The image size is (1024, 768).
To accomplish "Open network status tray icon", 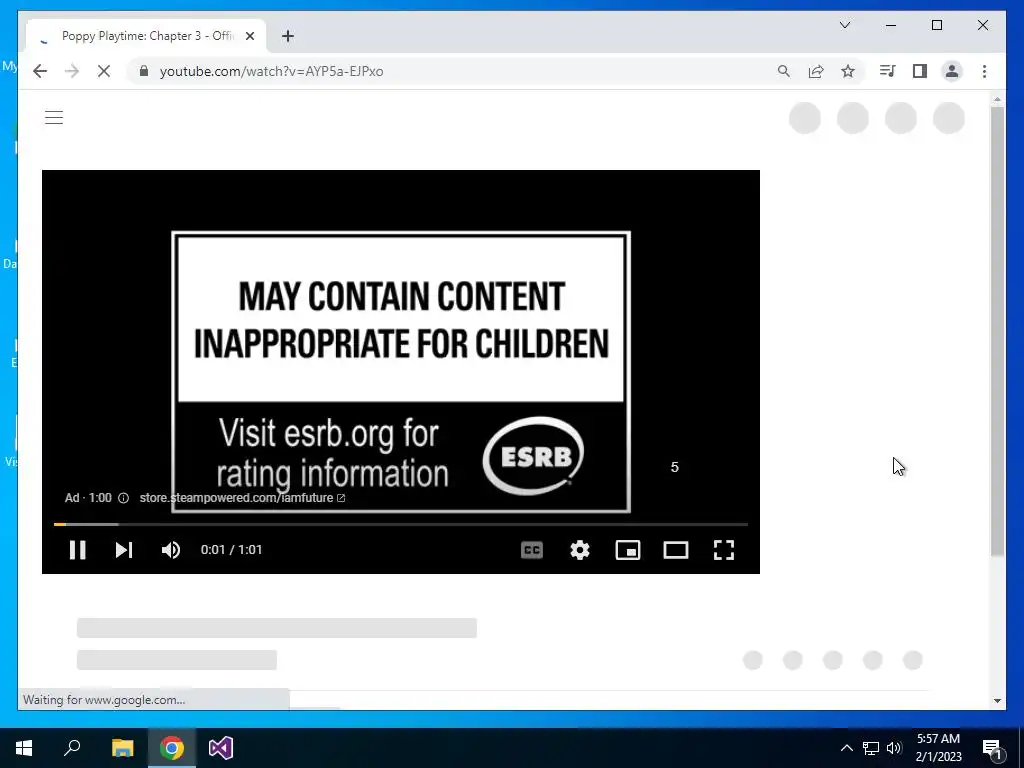I will [871, 748].
